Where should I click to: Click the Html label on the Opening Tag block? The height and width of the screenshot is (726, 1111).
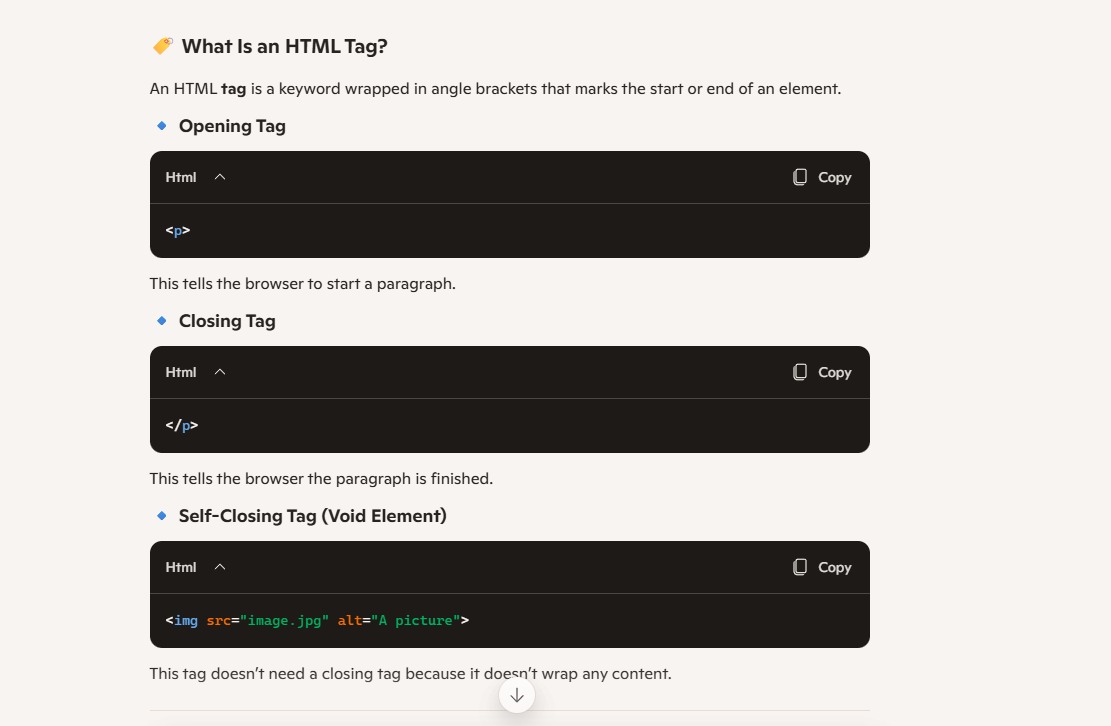[181, 177]
